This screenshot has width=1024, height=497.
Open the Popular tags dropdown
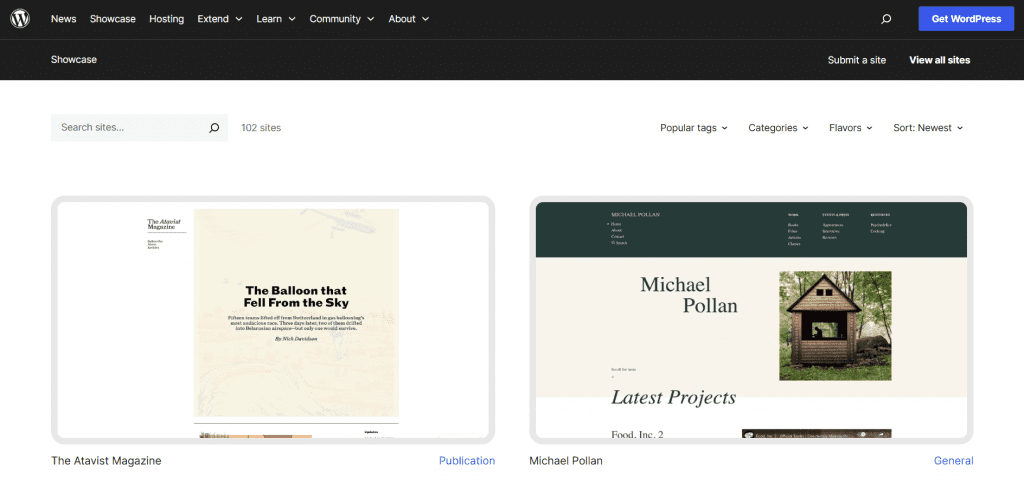pos(694,128)
